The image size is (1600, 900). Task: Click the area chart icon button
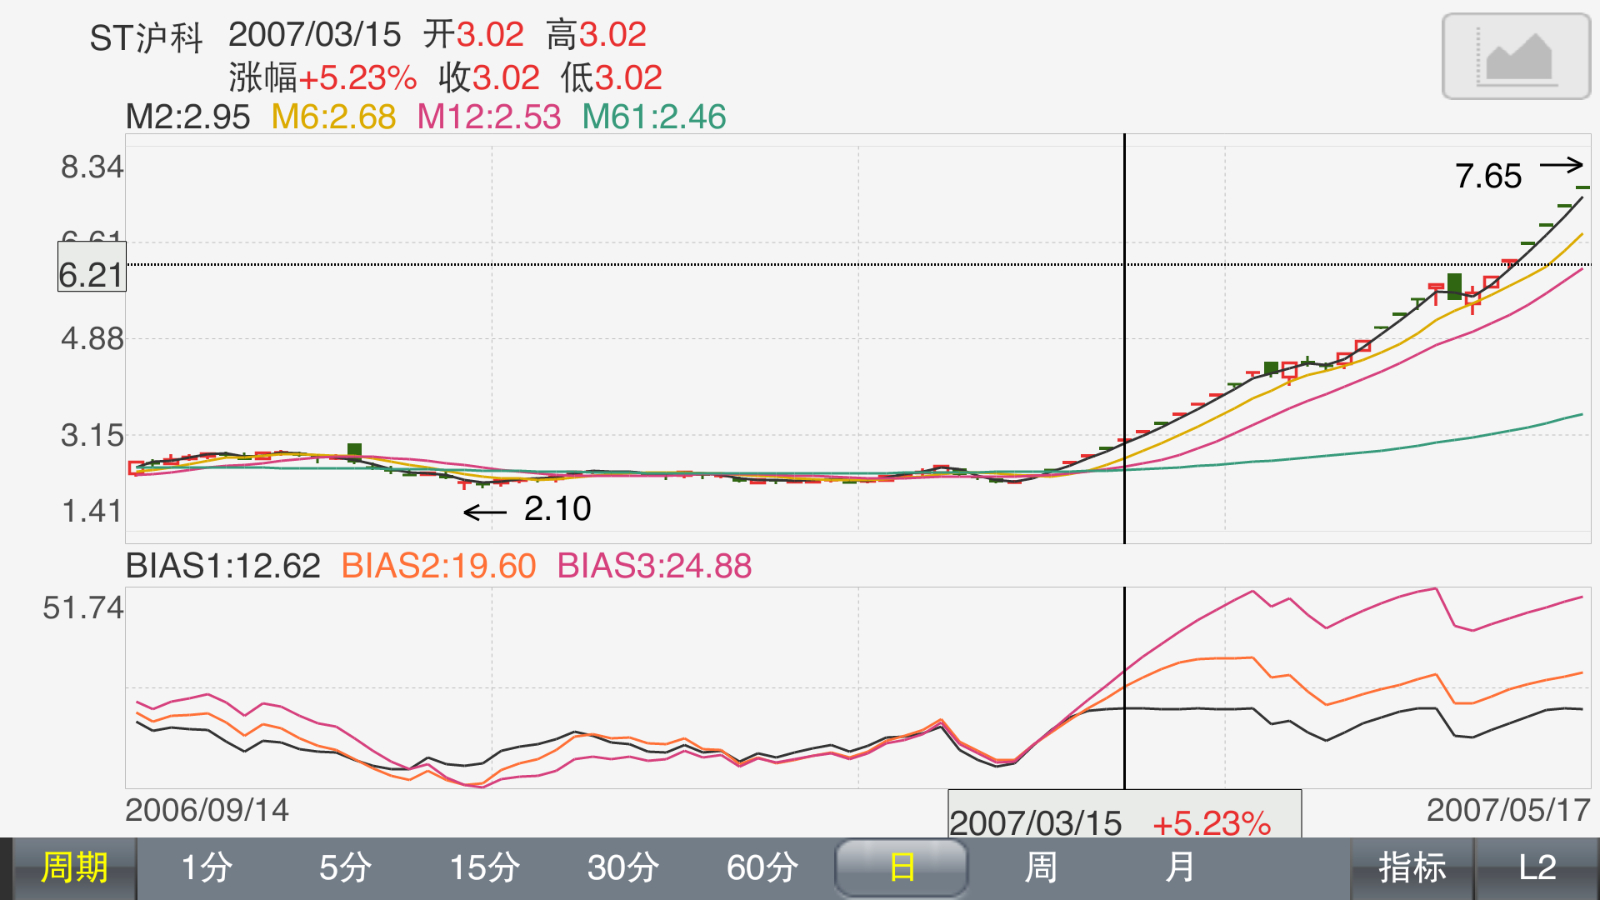(1516, 57)
